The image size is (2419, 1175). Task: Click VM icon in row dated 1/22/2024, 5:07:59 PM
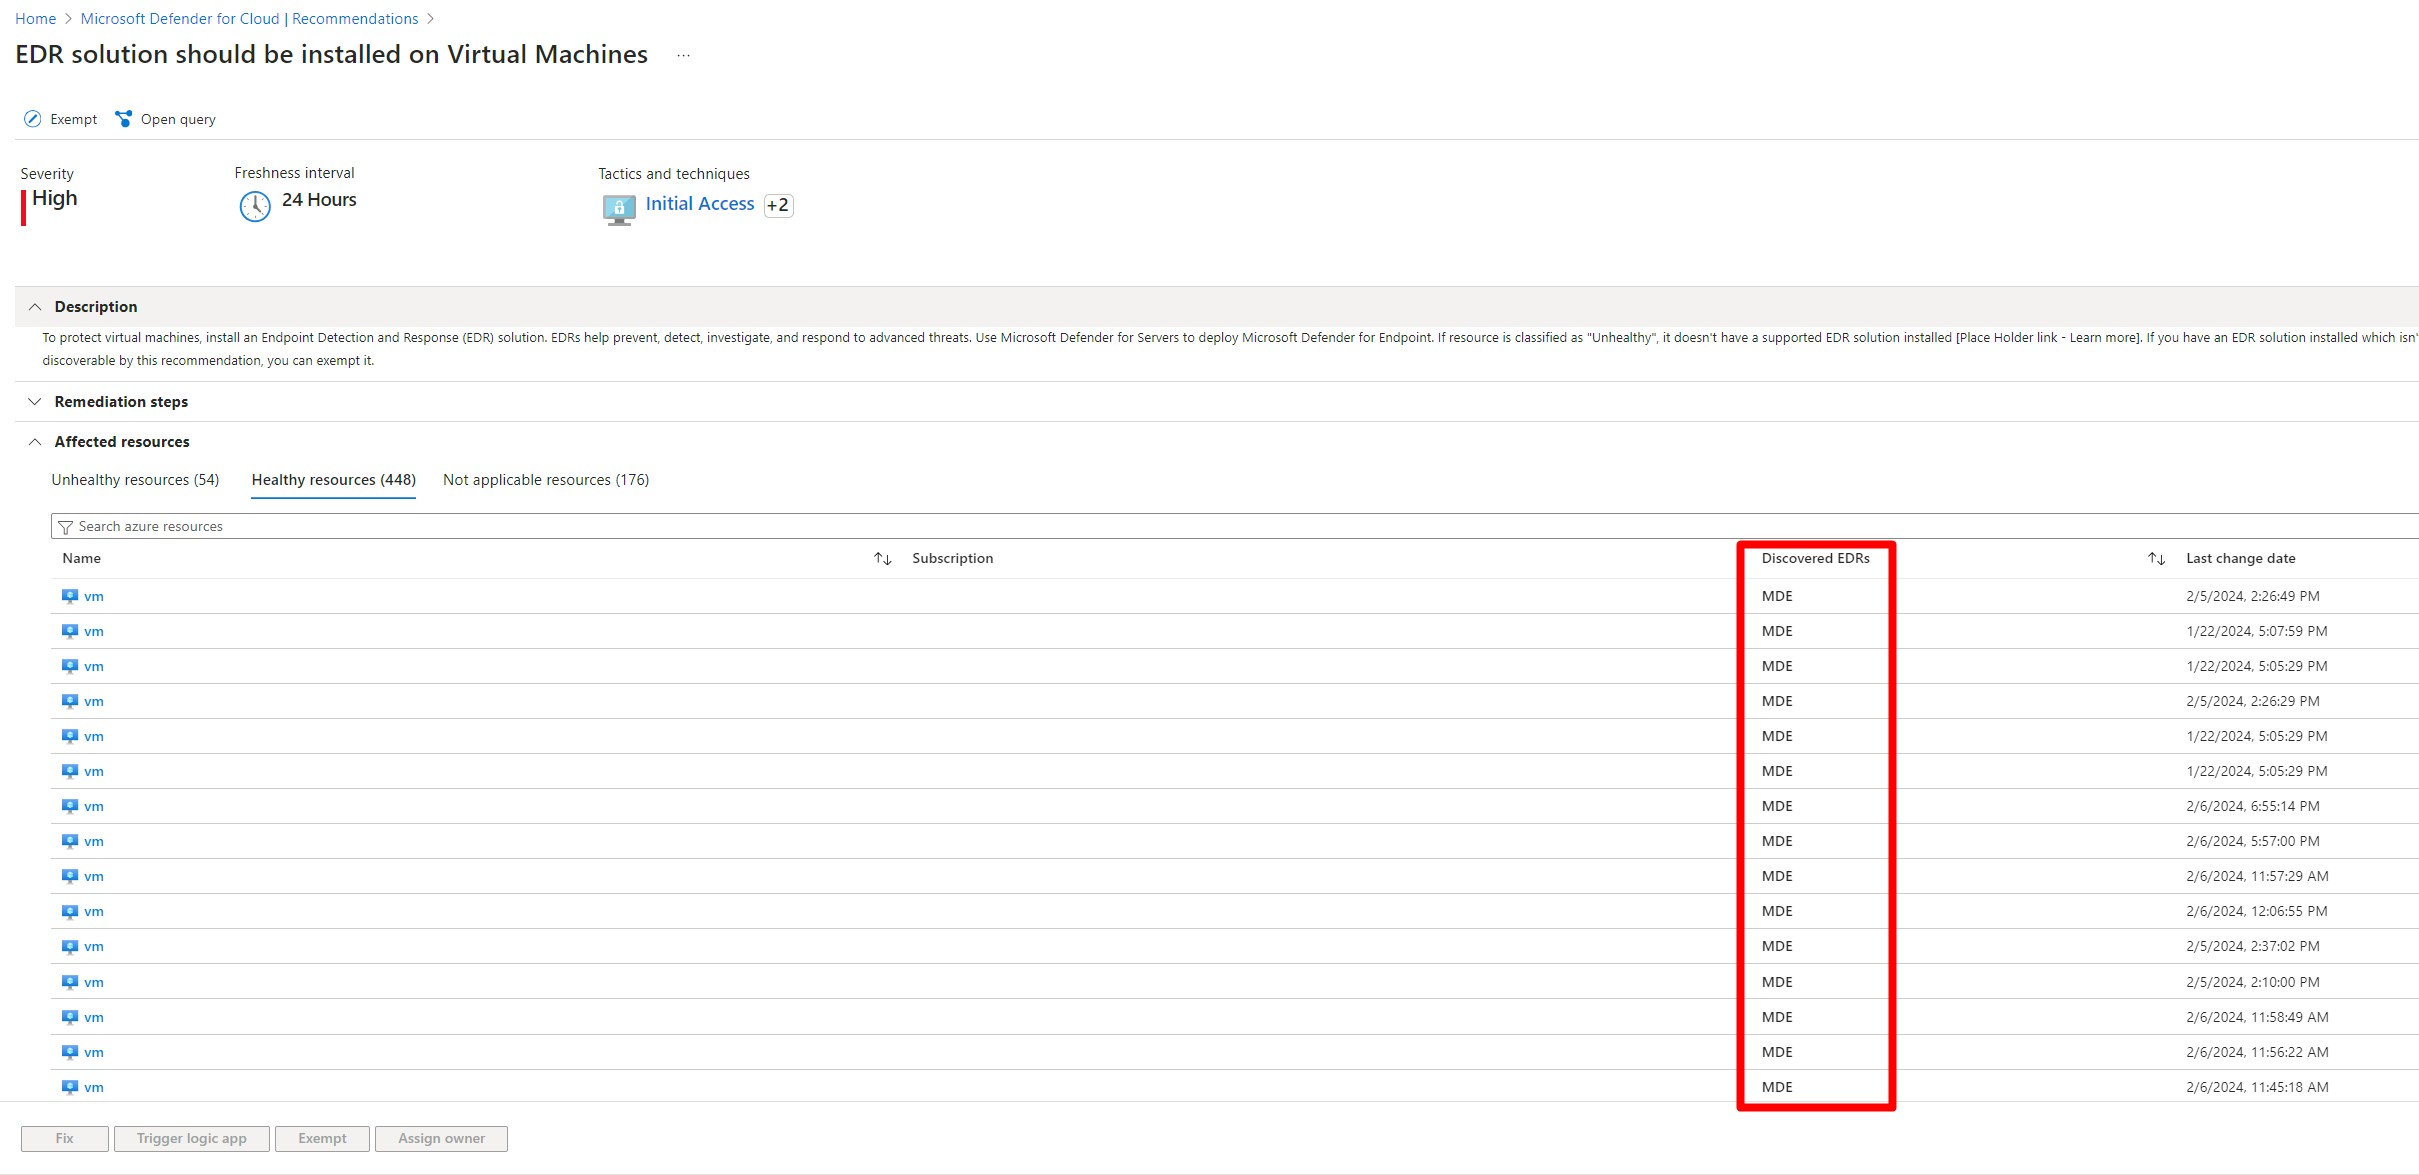[70, 631]
